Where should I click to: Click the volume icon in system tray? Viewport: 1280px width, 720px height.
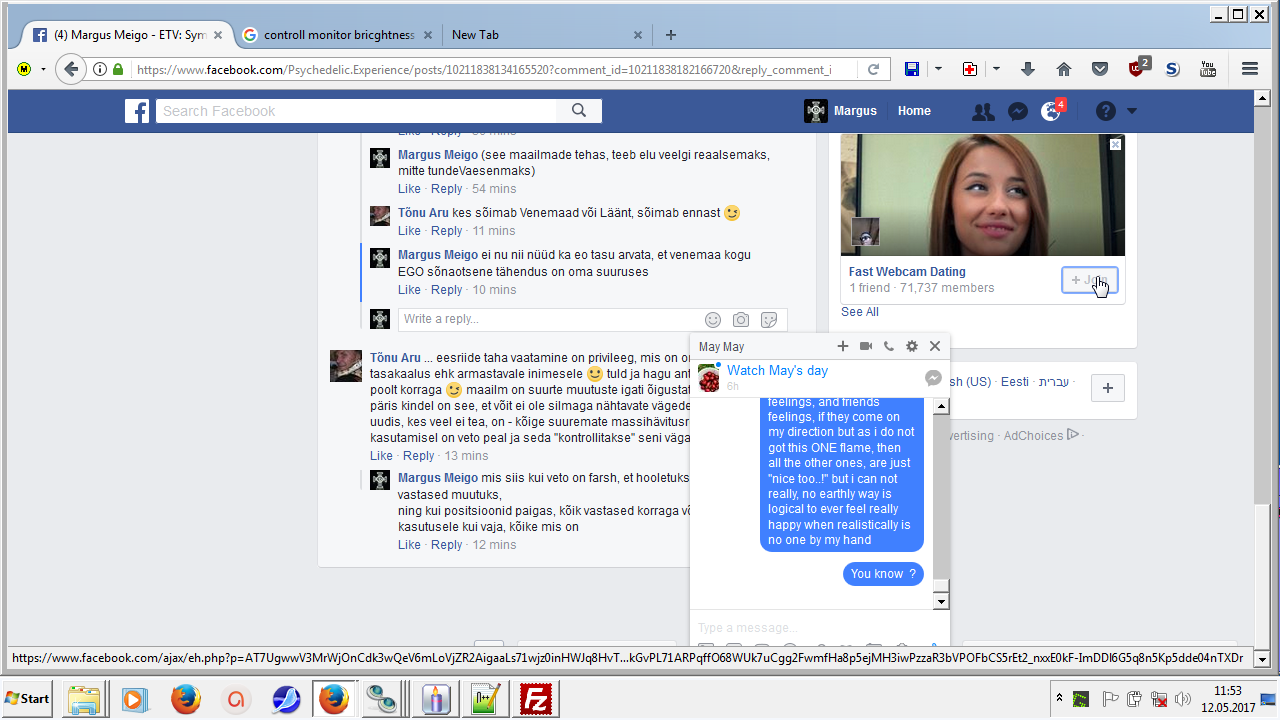point(1183,698)
